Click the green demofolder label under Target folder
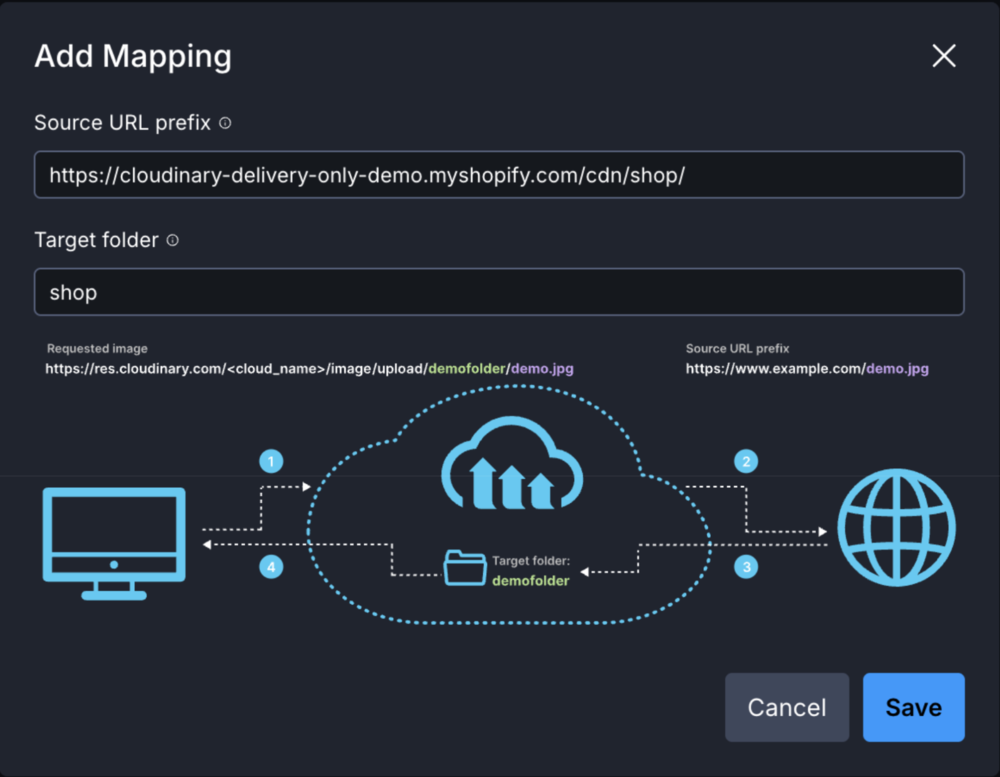Viewport: 1000px width, 777px height. pos(530,580)
